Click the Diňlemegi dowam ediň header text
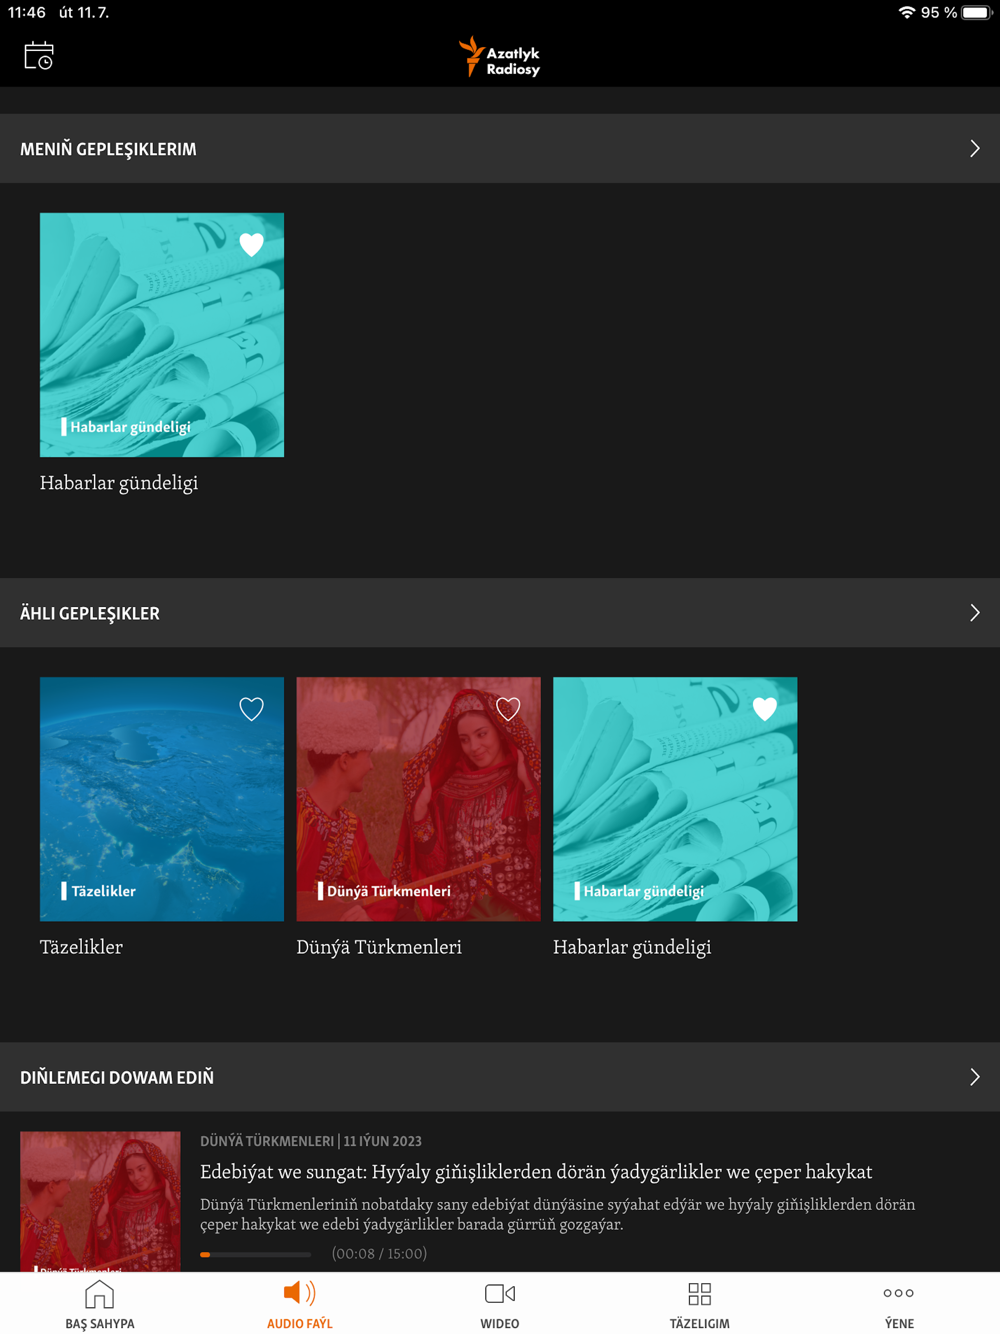Image resolution: width=1000 pixels, height=1334 pixels. click(117, 1077)
